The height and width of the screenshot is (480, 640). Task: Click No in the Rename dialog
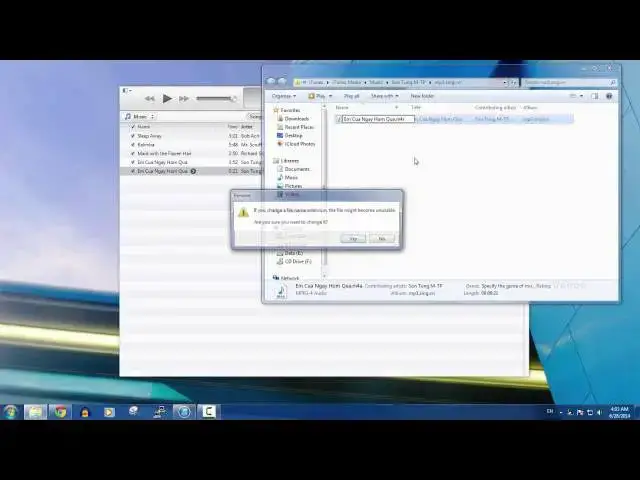coord(382,238)
